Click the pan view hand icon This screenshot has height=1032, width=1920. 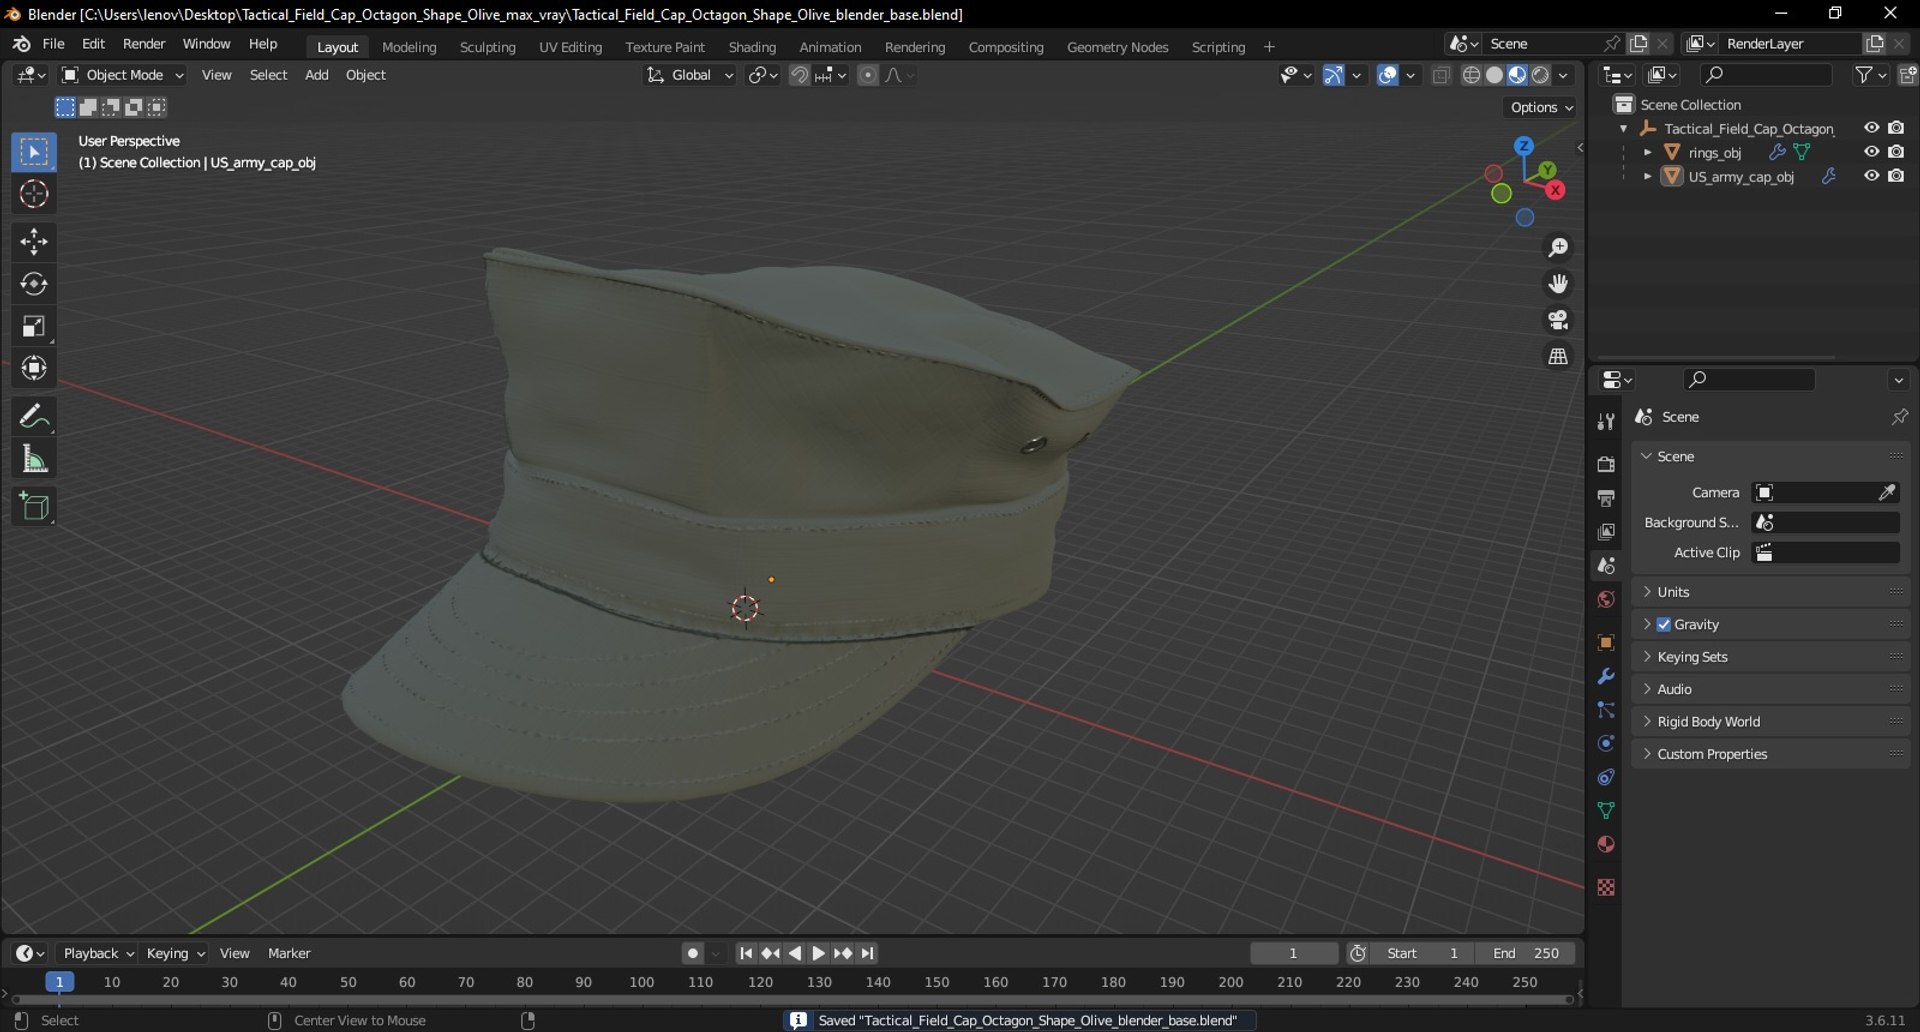pos(1558,284)
